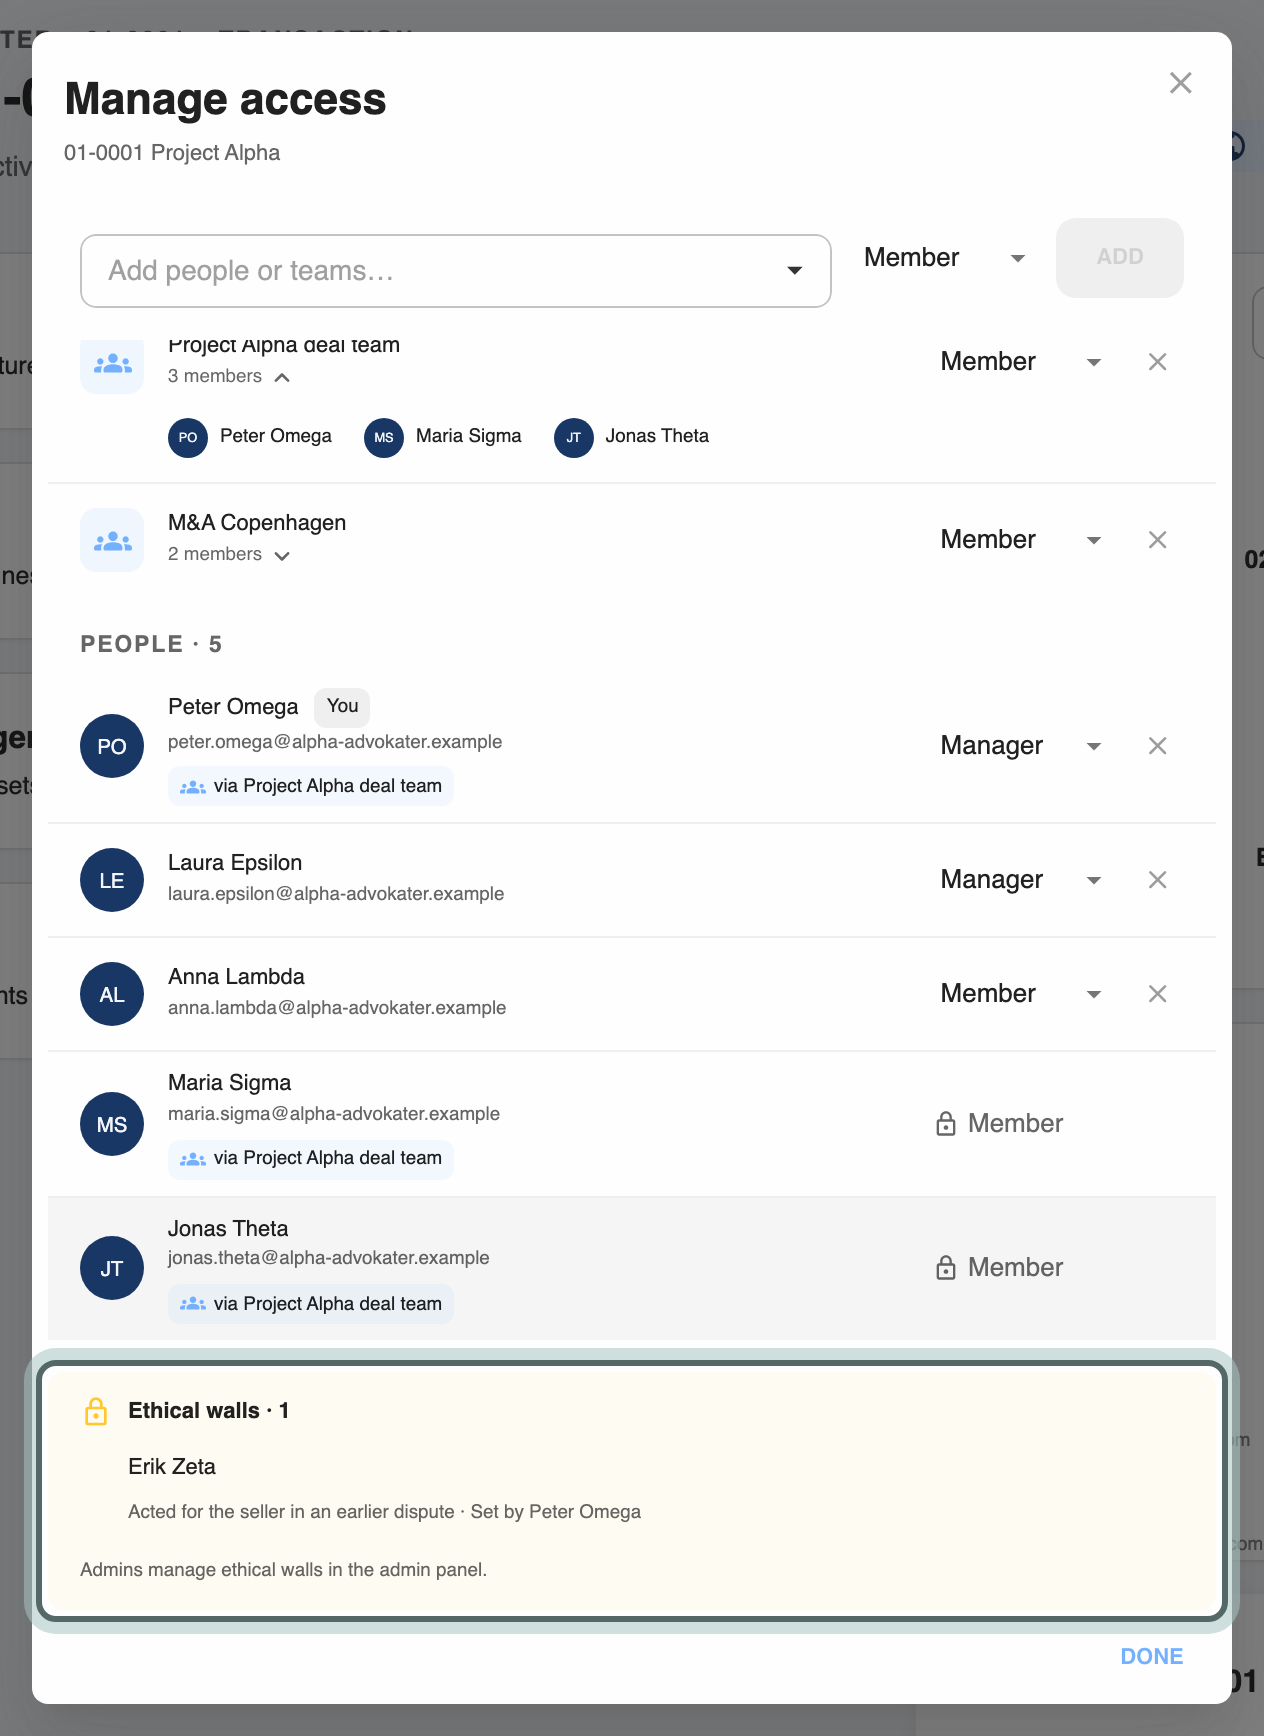Remove M&A Copenhagen team access
1264x1736 pixels.
1158,540
